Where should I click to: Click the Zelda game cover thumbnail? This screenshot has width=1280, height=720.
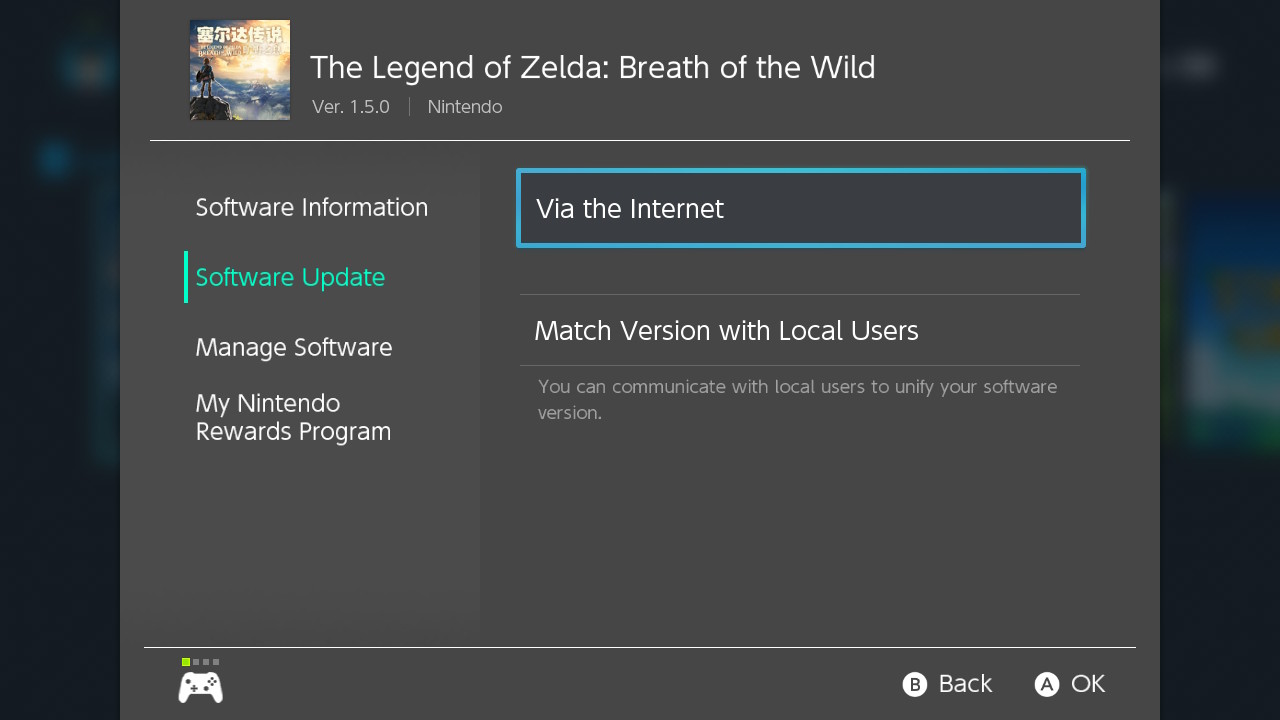coord(240,70)
